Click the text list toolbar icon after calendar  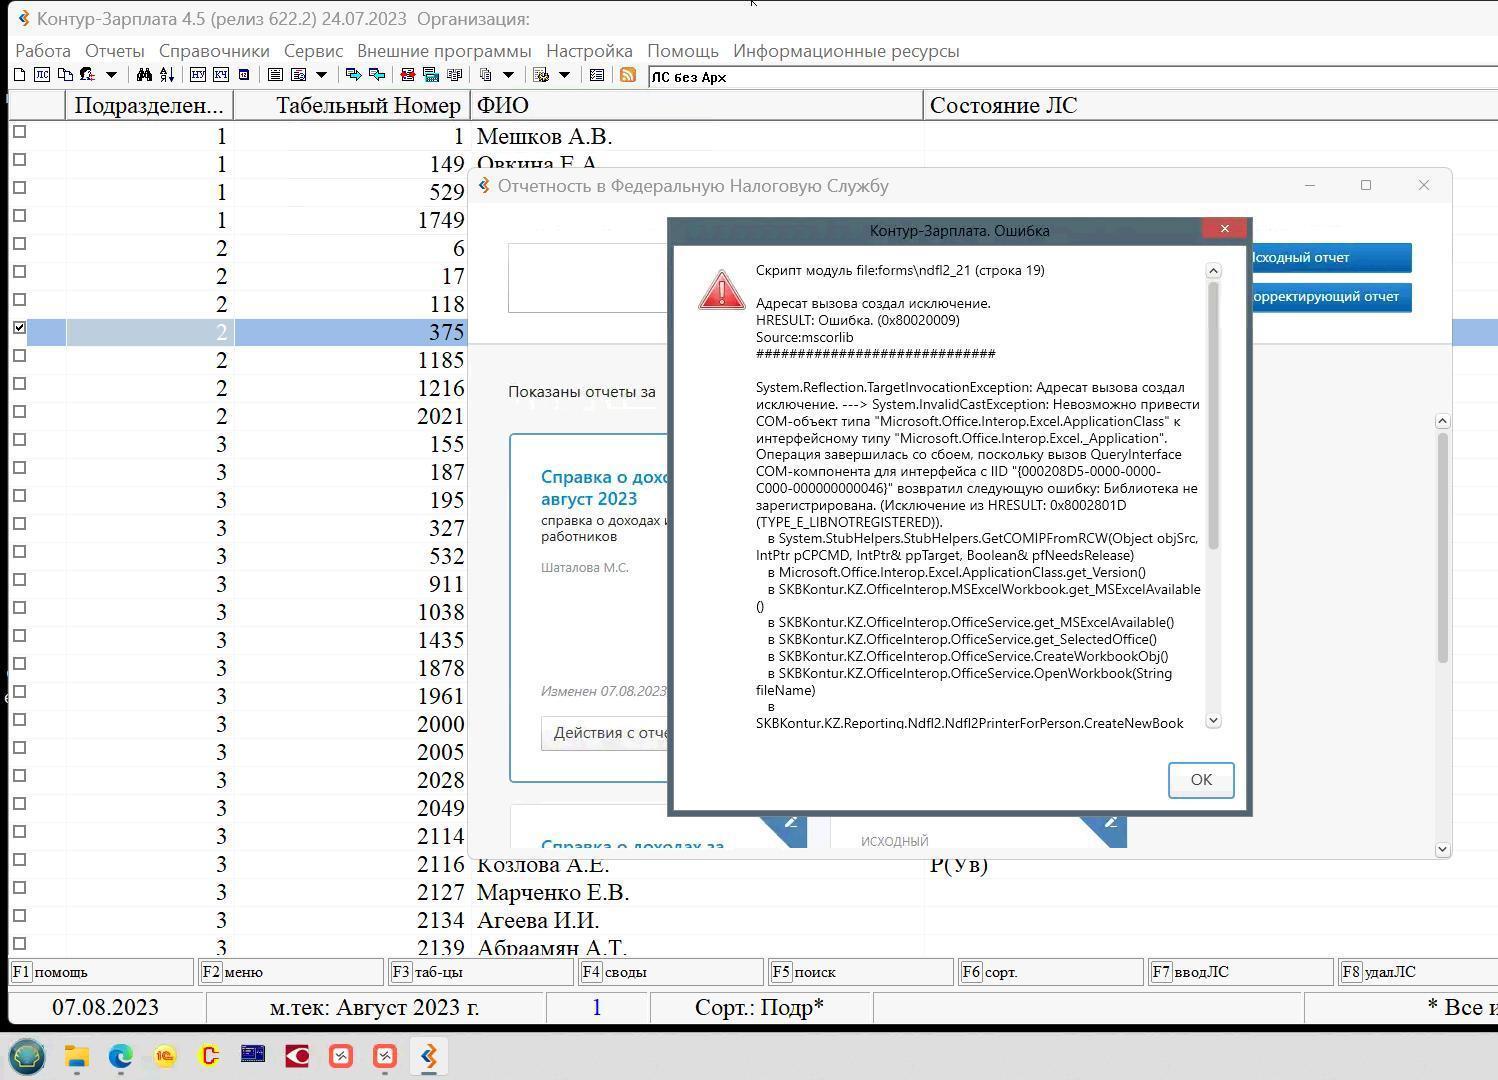tap(275, 75)
